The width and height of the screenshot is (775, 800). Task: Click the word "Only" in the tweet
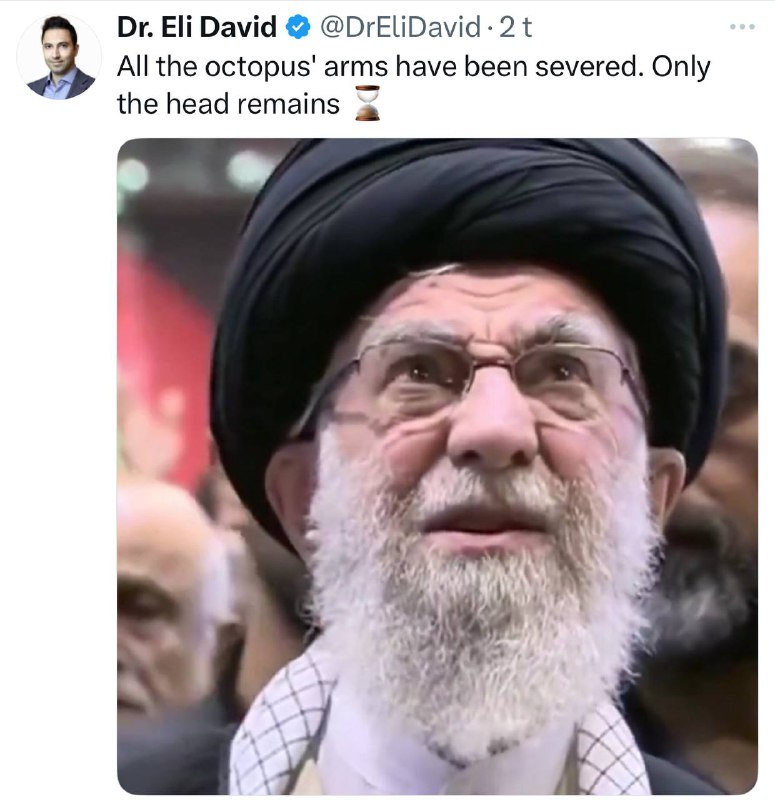click(681, 67)
